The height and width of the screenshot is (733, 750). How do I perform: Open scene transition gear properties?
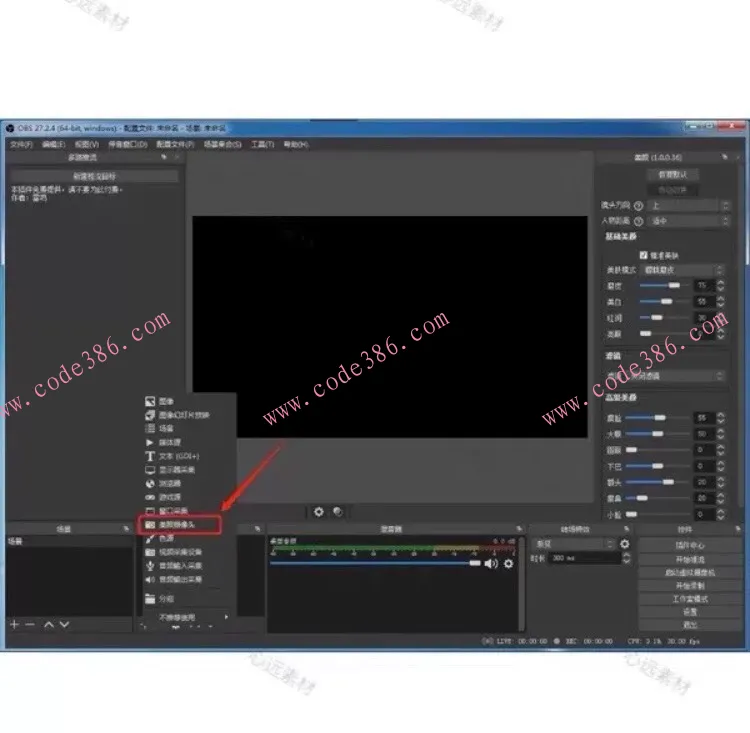click(x=625, y=544)
